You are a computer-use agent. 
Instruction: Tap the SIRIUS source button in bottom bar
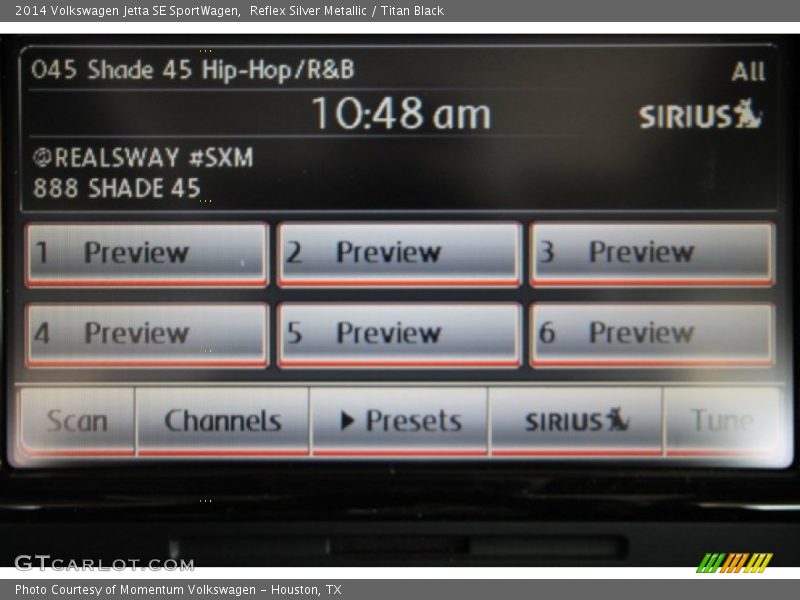[576, 421]
